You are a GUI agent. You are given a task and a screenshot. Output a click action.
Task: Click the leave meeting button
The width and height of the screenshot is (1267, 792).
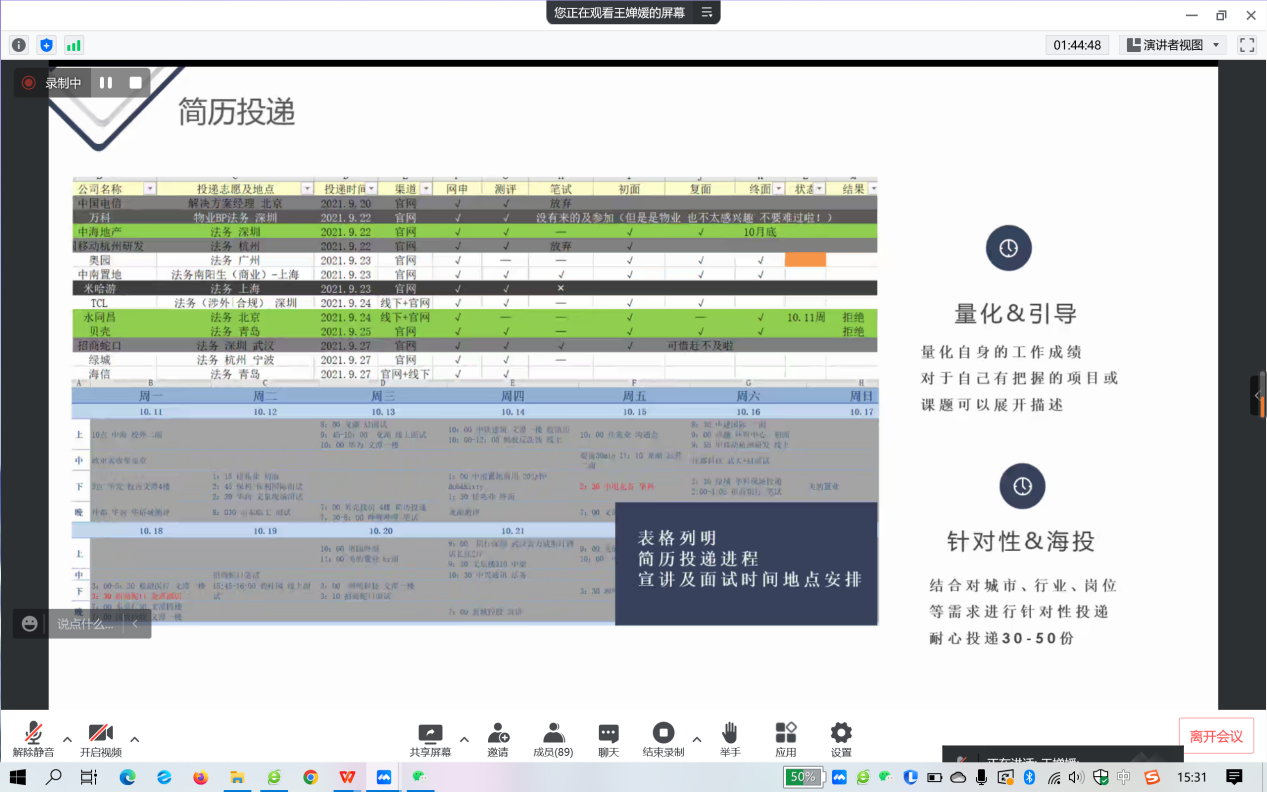click(x=1215, y=736)
